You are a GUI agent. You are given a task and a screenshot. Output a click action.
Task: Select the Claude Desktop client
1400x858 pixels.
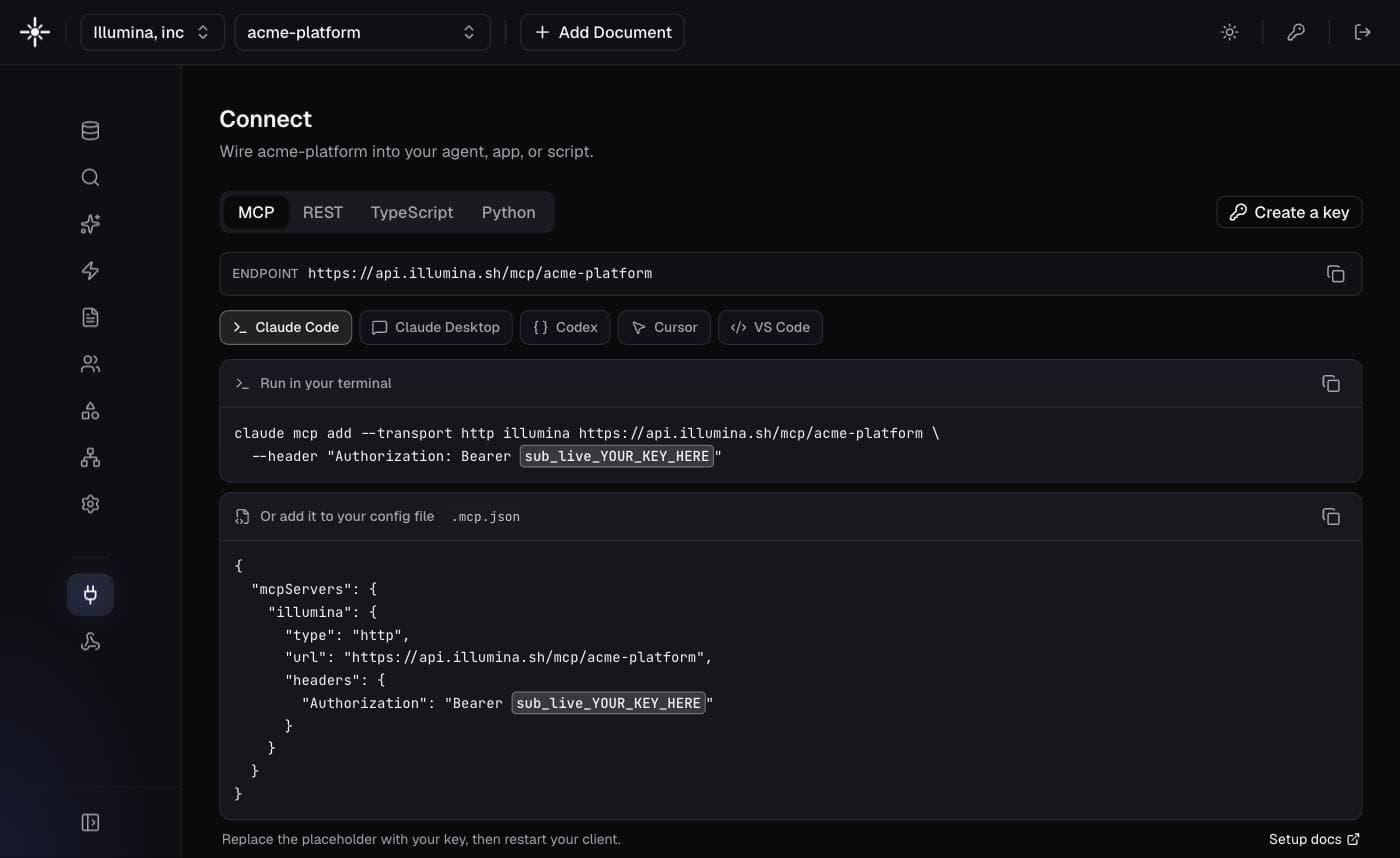[x=436, y=327]
